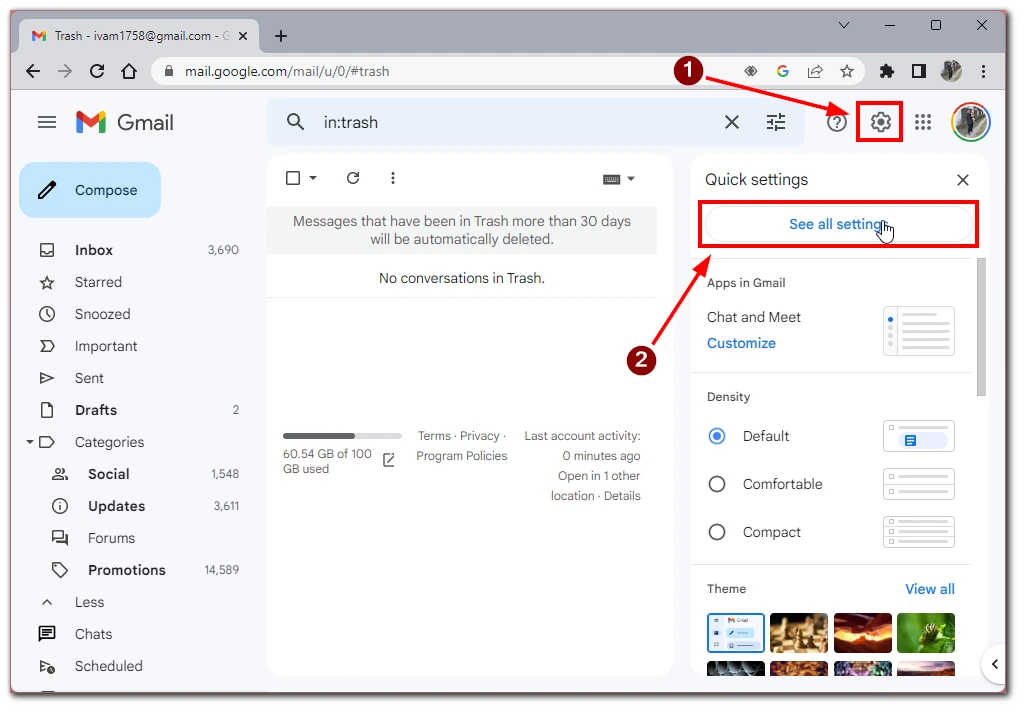This screenshot has height=711, width=1024.
Task: Open Settings gear icon
Action: [880, 122]
